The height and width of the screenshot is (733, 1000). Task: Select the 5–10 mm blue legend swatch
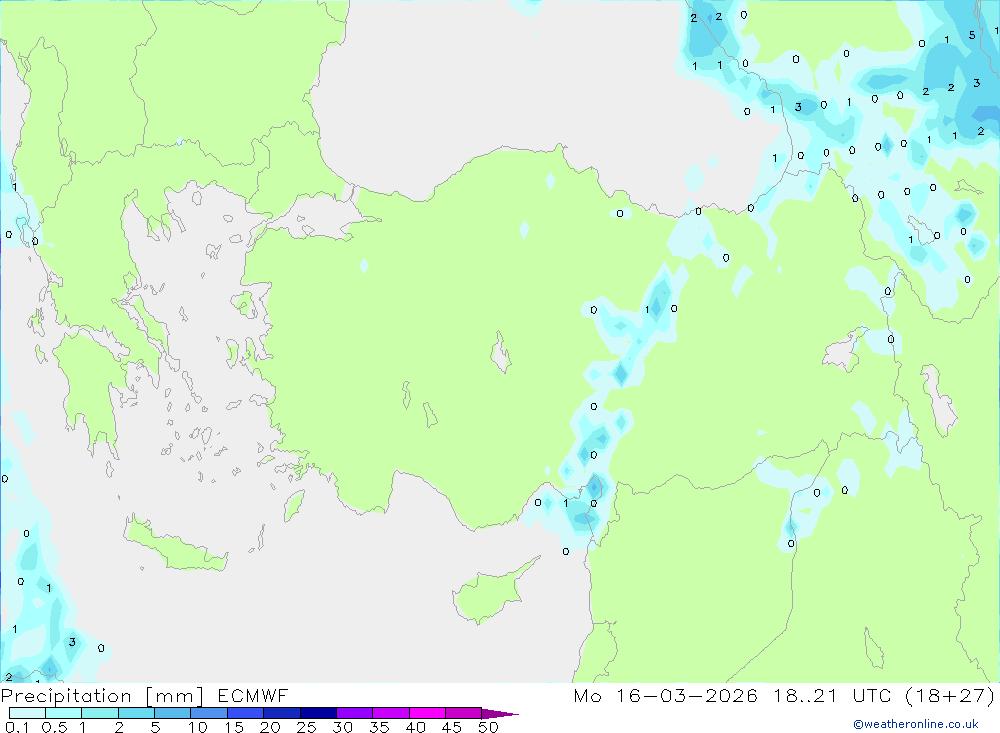[x=173, y=713]
